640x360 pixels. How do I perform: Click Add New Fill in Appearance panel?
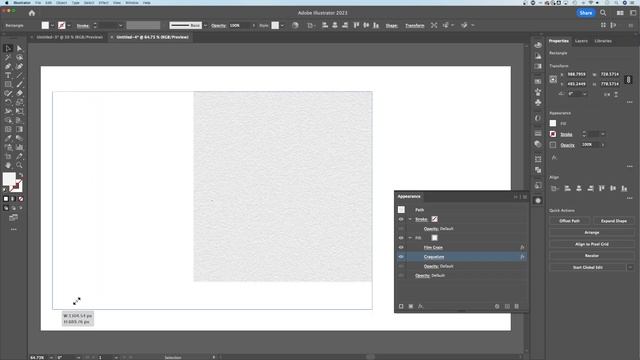click(x=411, y=306)
